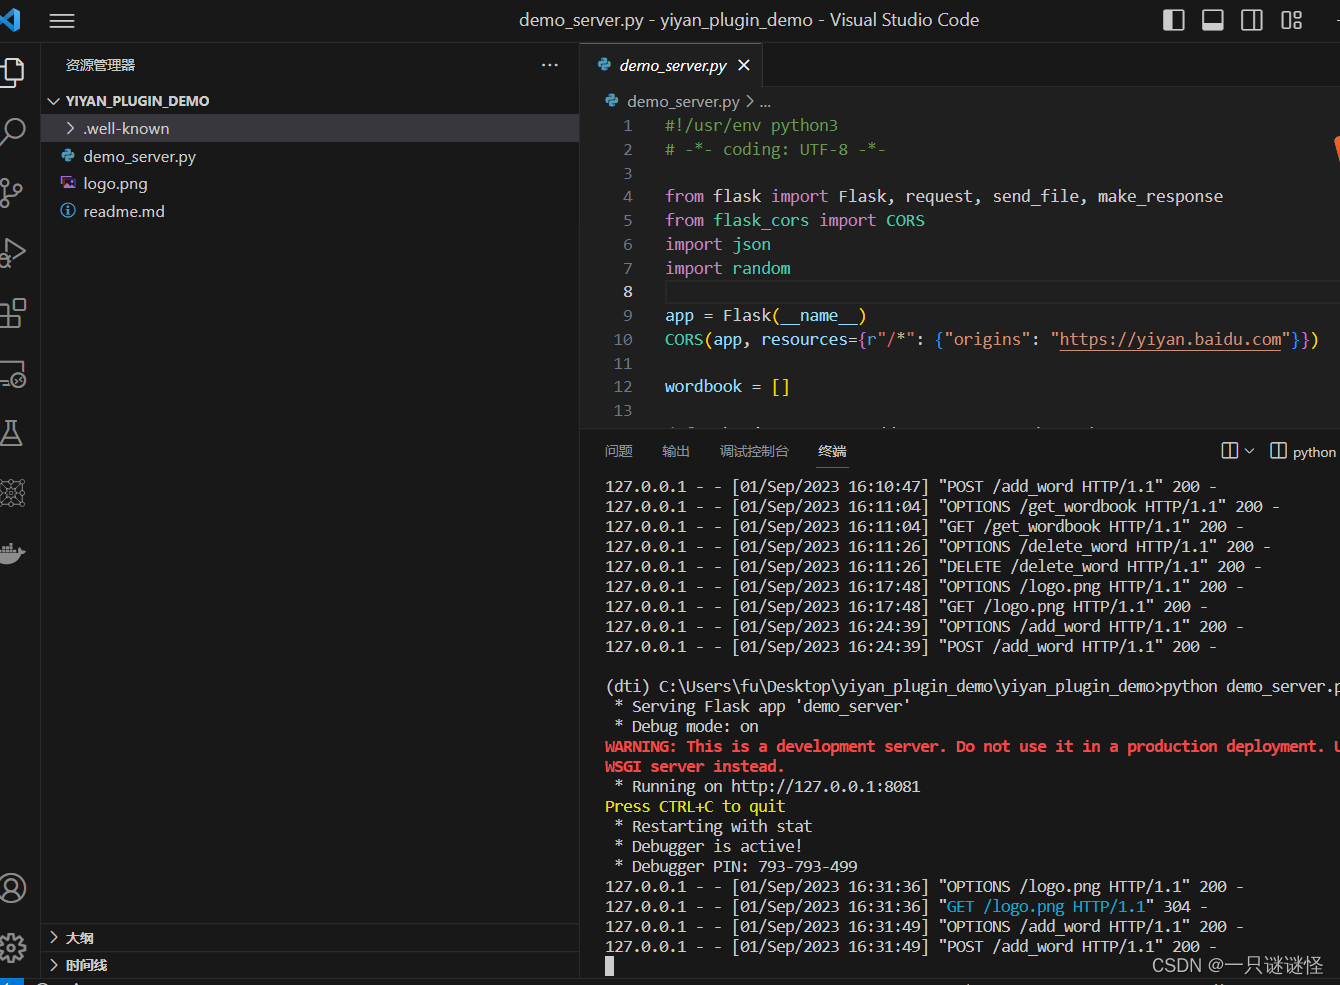Open the Testing flask view
Image resolution: width=1340 pixels, height=985 pixels.
(12, 433)
